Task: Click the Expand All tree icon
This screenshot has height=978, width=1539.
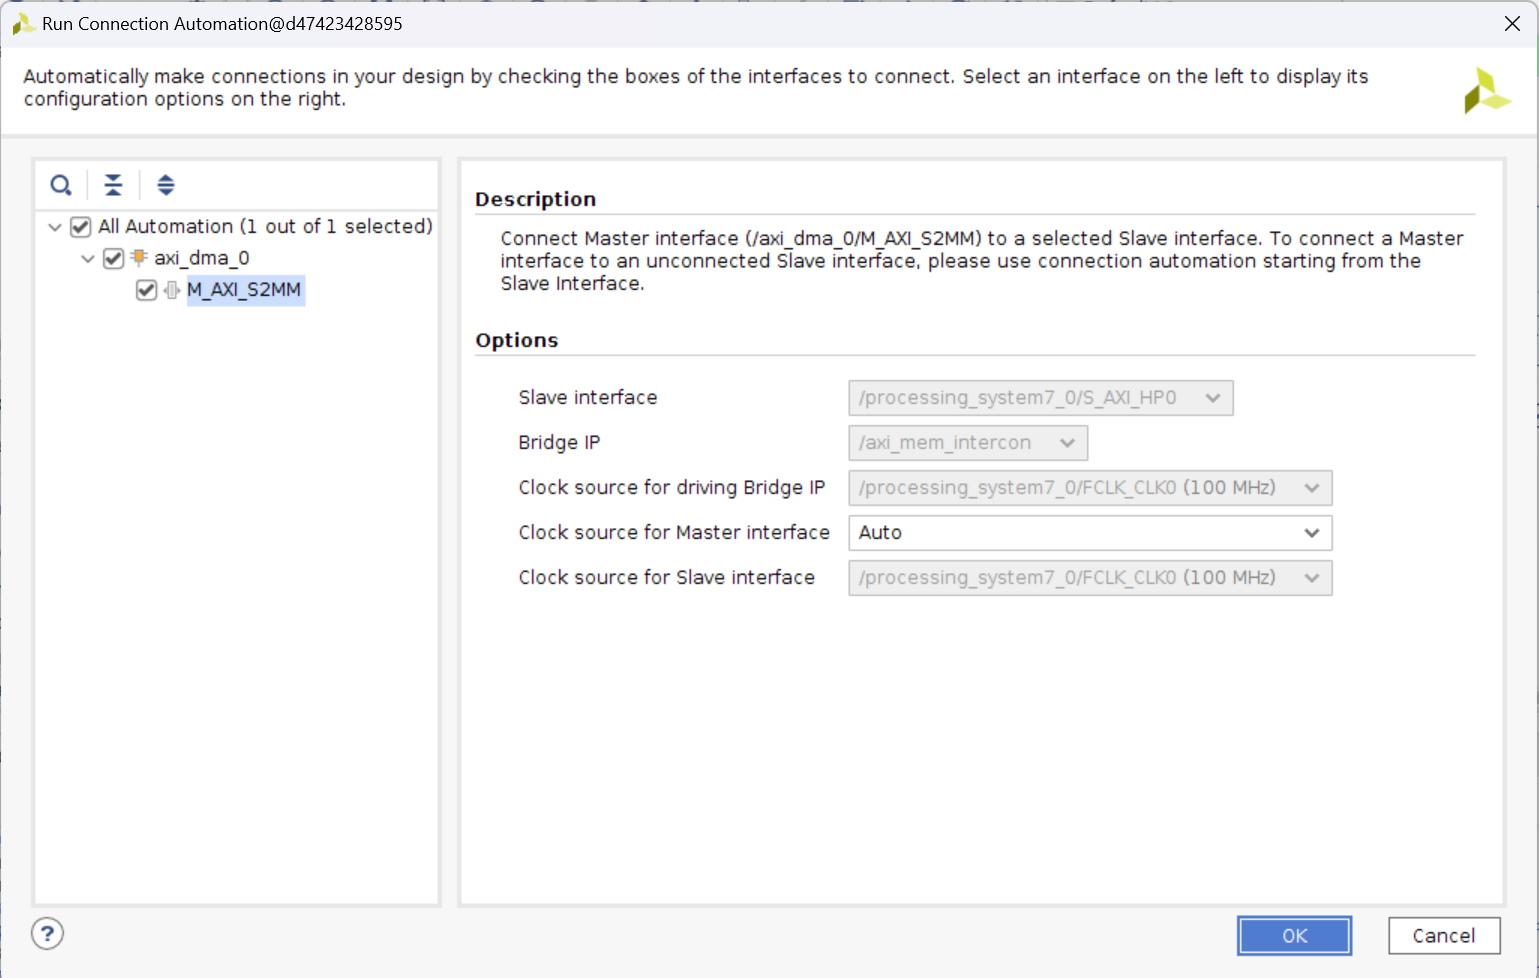Action: click(x=166, y=185)
